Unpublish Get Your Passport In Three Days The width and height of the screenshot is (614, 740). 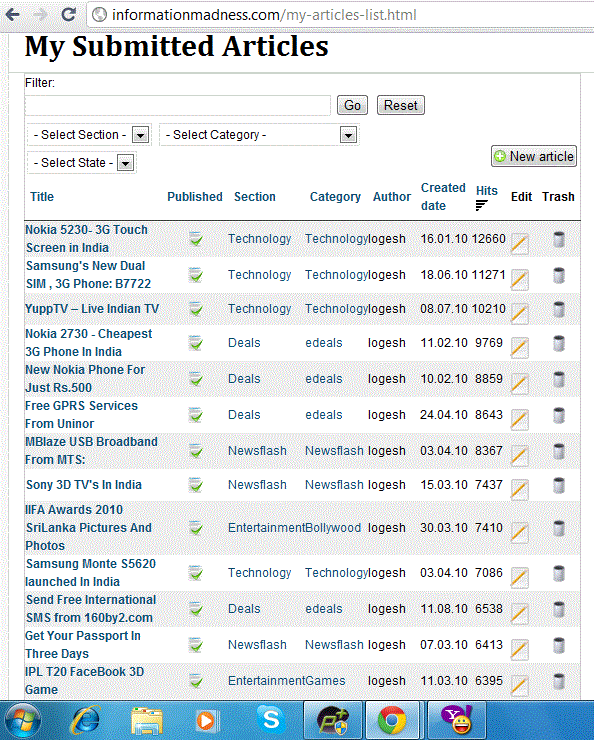[196, 645]
